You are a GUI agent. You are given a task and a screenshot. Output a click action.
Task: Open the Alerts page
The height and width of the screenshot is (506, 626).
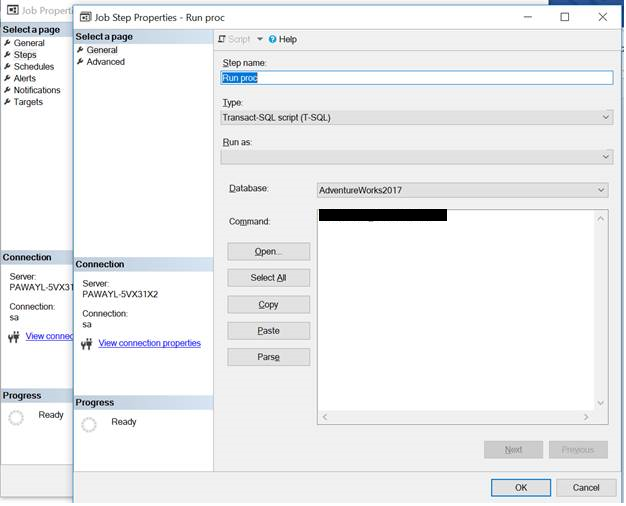(x=24, y=78)
